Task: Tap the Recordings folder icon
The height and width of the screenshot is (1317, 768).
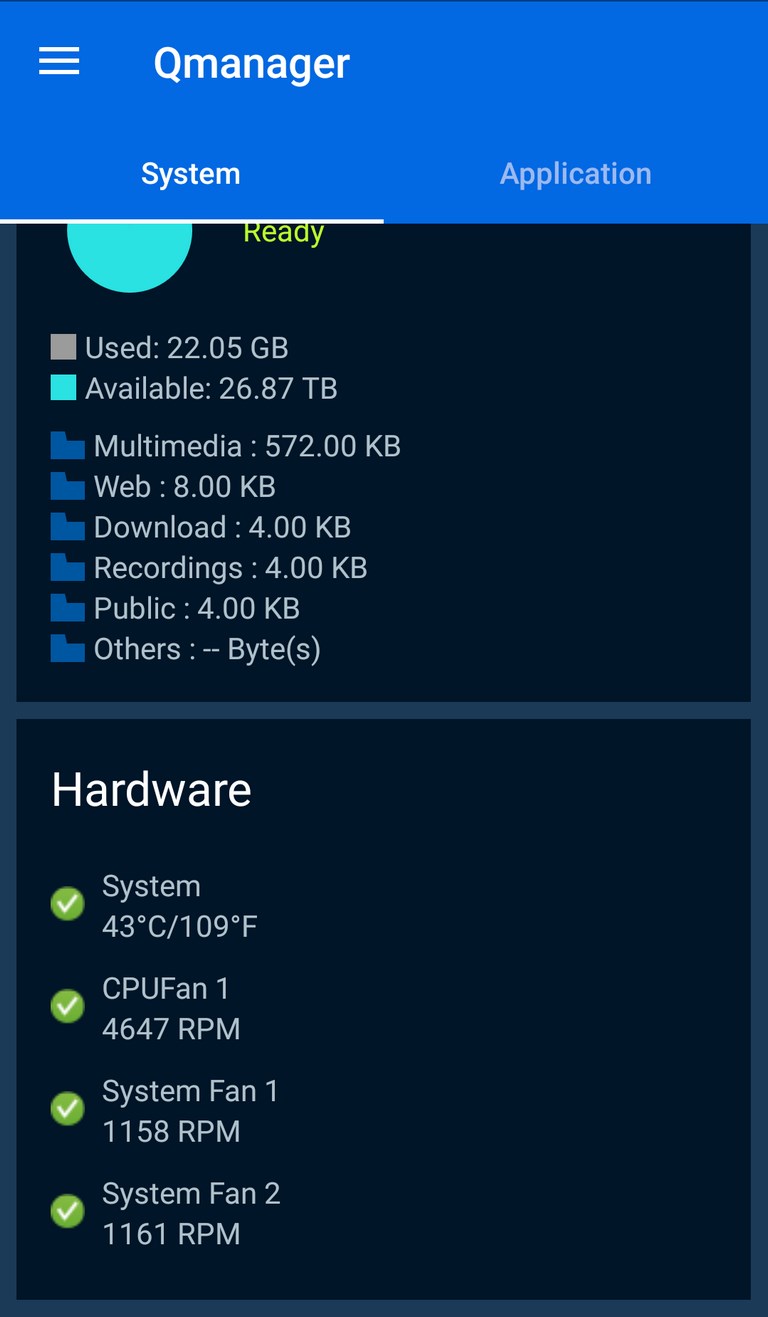Action: point(68,568)
